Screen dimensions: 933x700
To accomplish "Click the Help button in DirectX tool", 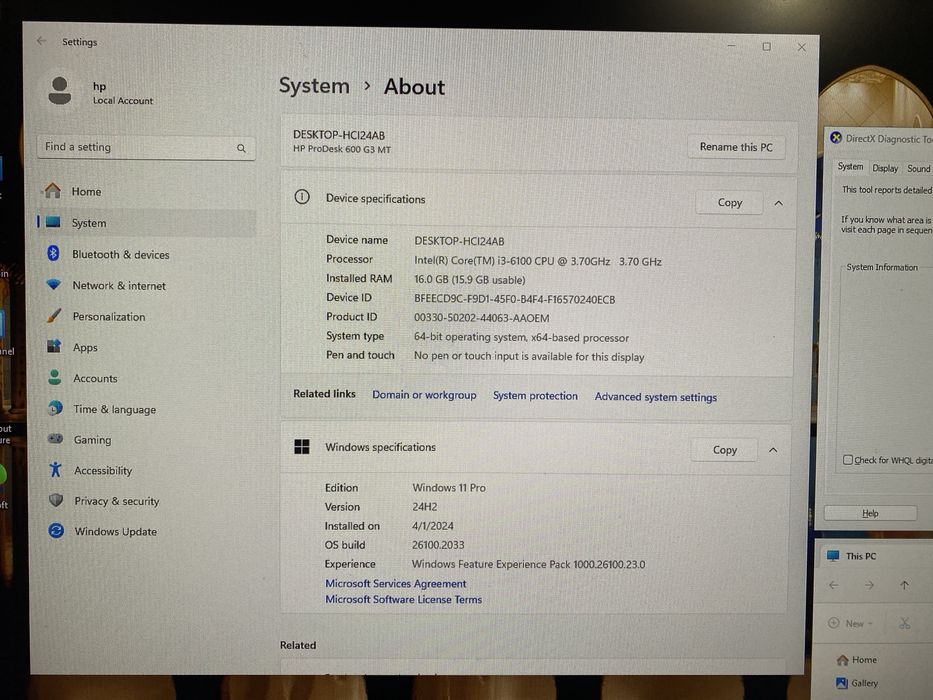I will coord(870,512).
